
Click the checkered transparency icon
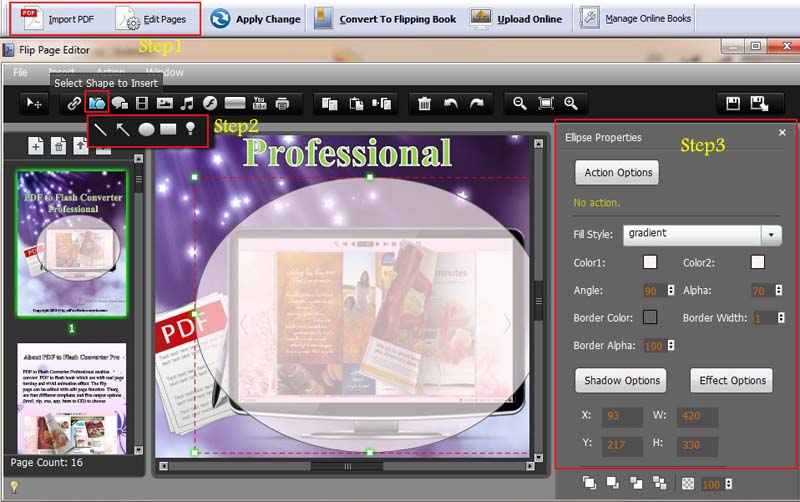pyautogui.click(x=688, y=484)
